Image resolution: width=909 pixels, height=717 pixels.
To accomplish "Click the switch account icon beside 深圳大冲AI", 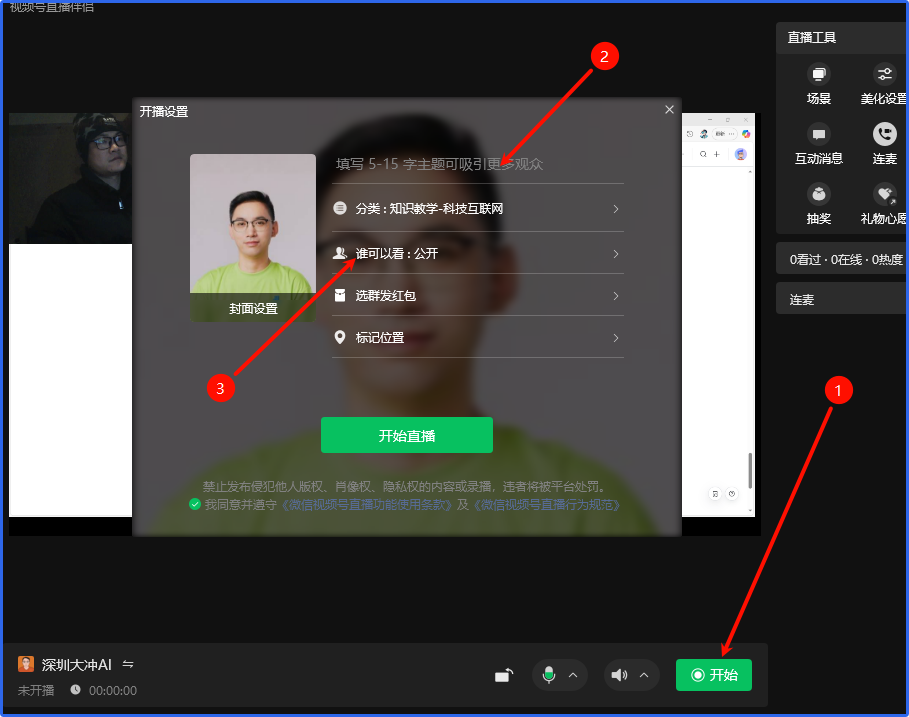I will tap(128, 664).
